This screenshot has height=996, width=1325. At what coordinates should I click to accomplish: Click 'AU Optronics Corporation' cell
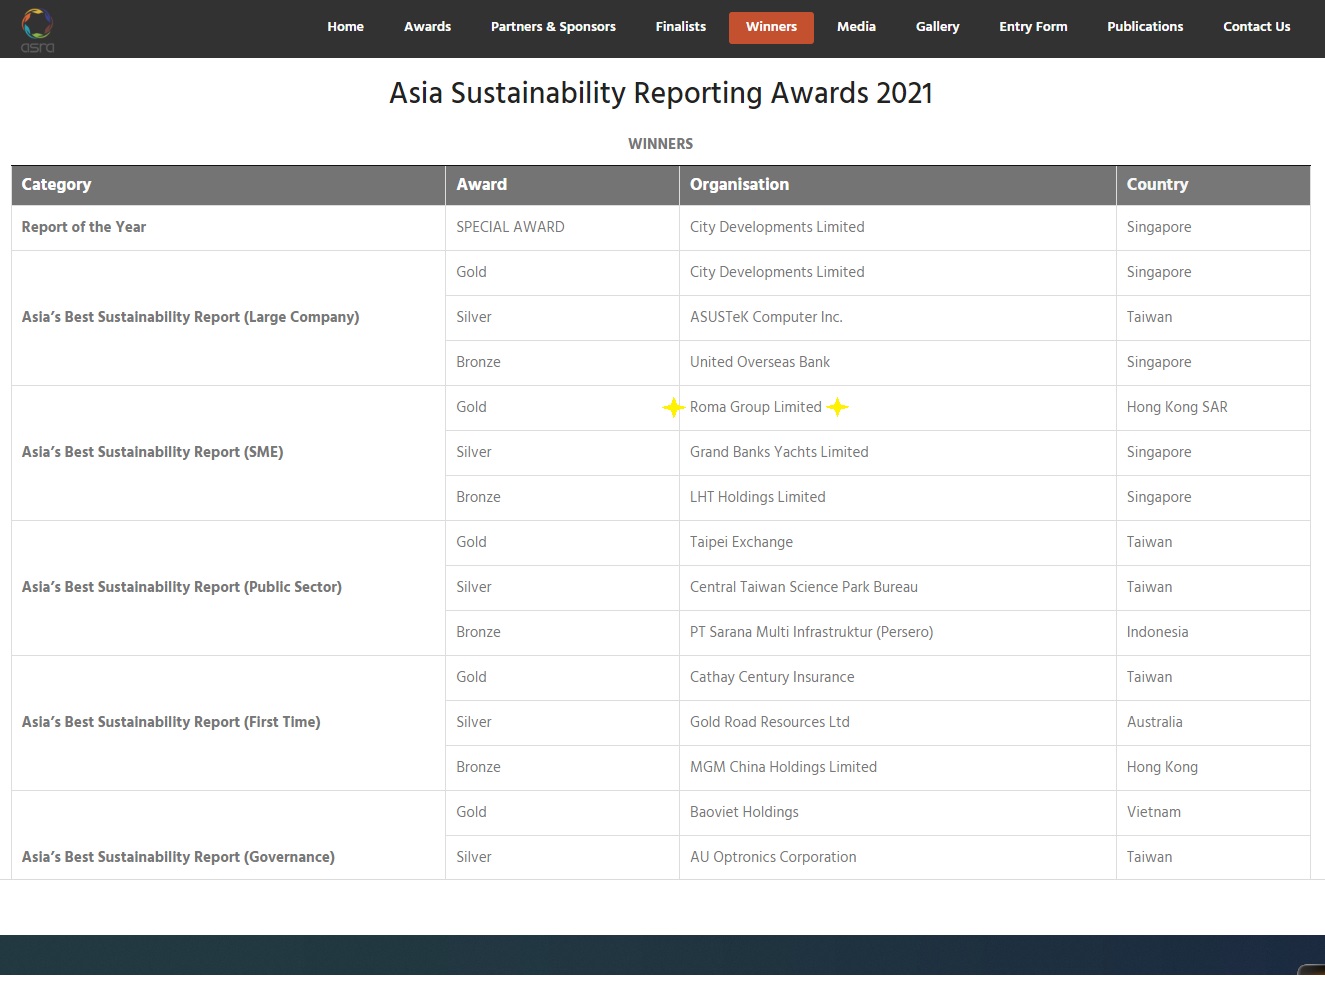click(x=897, y=858)
